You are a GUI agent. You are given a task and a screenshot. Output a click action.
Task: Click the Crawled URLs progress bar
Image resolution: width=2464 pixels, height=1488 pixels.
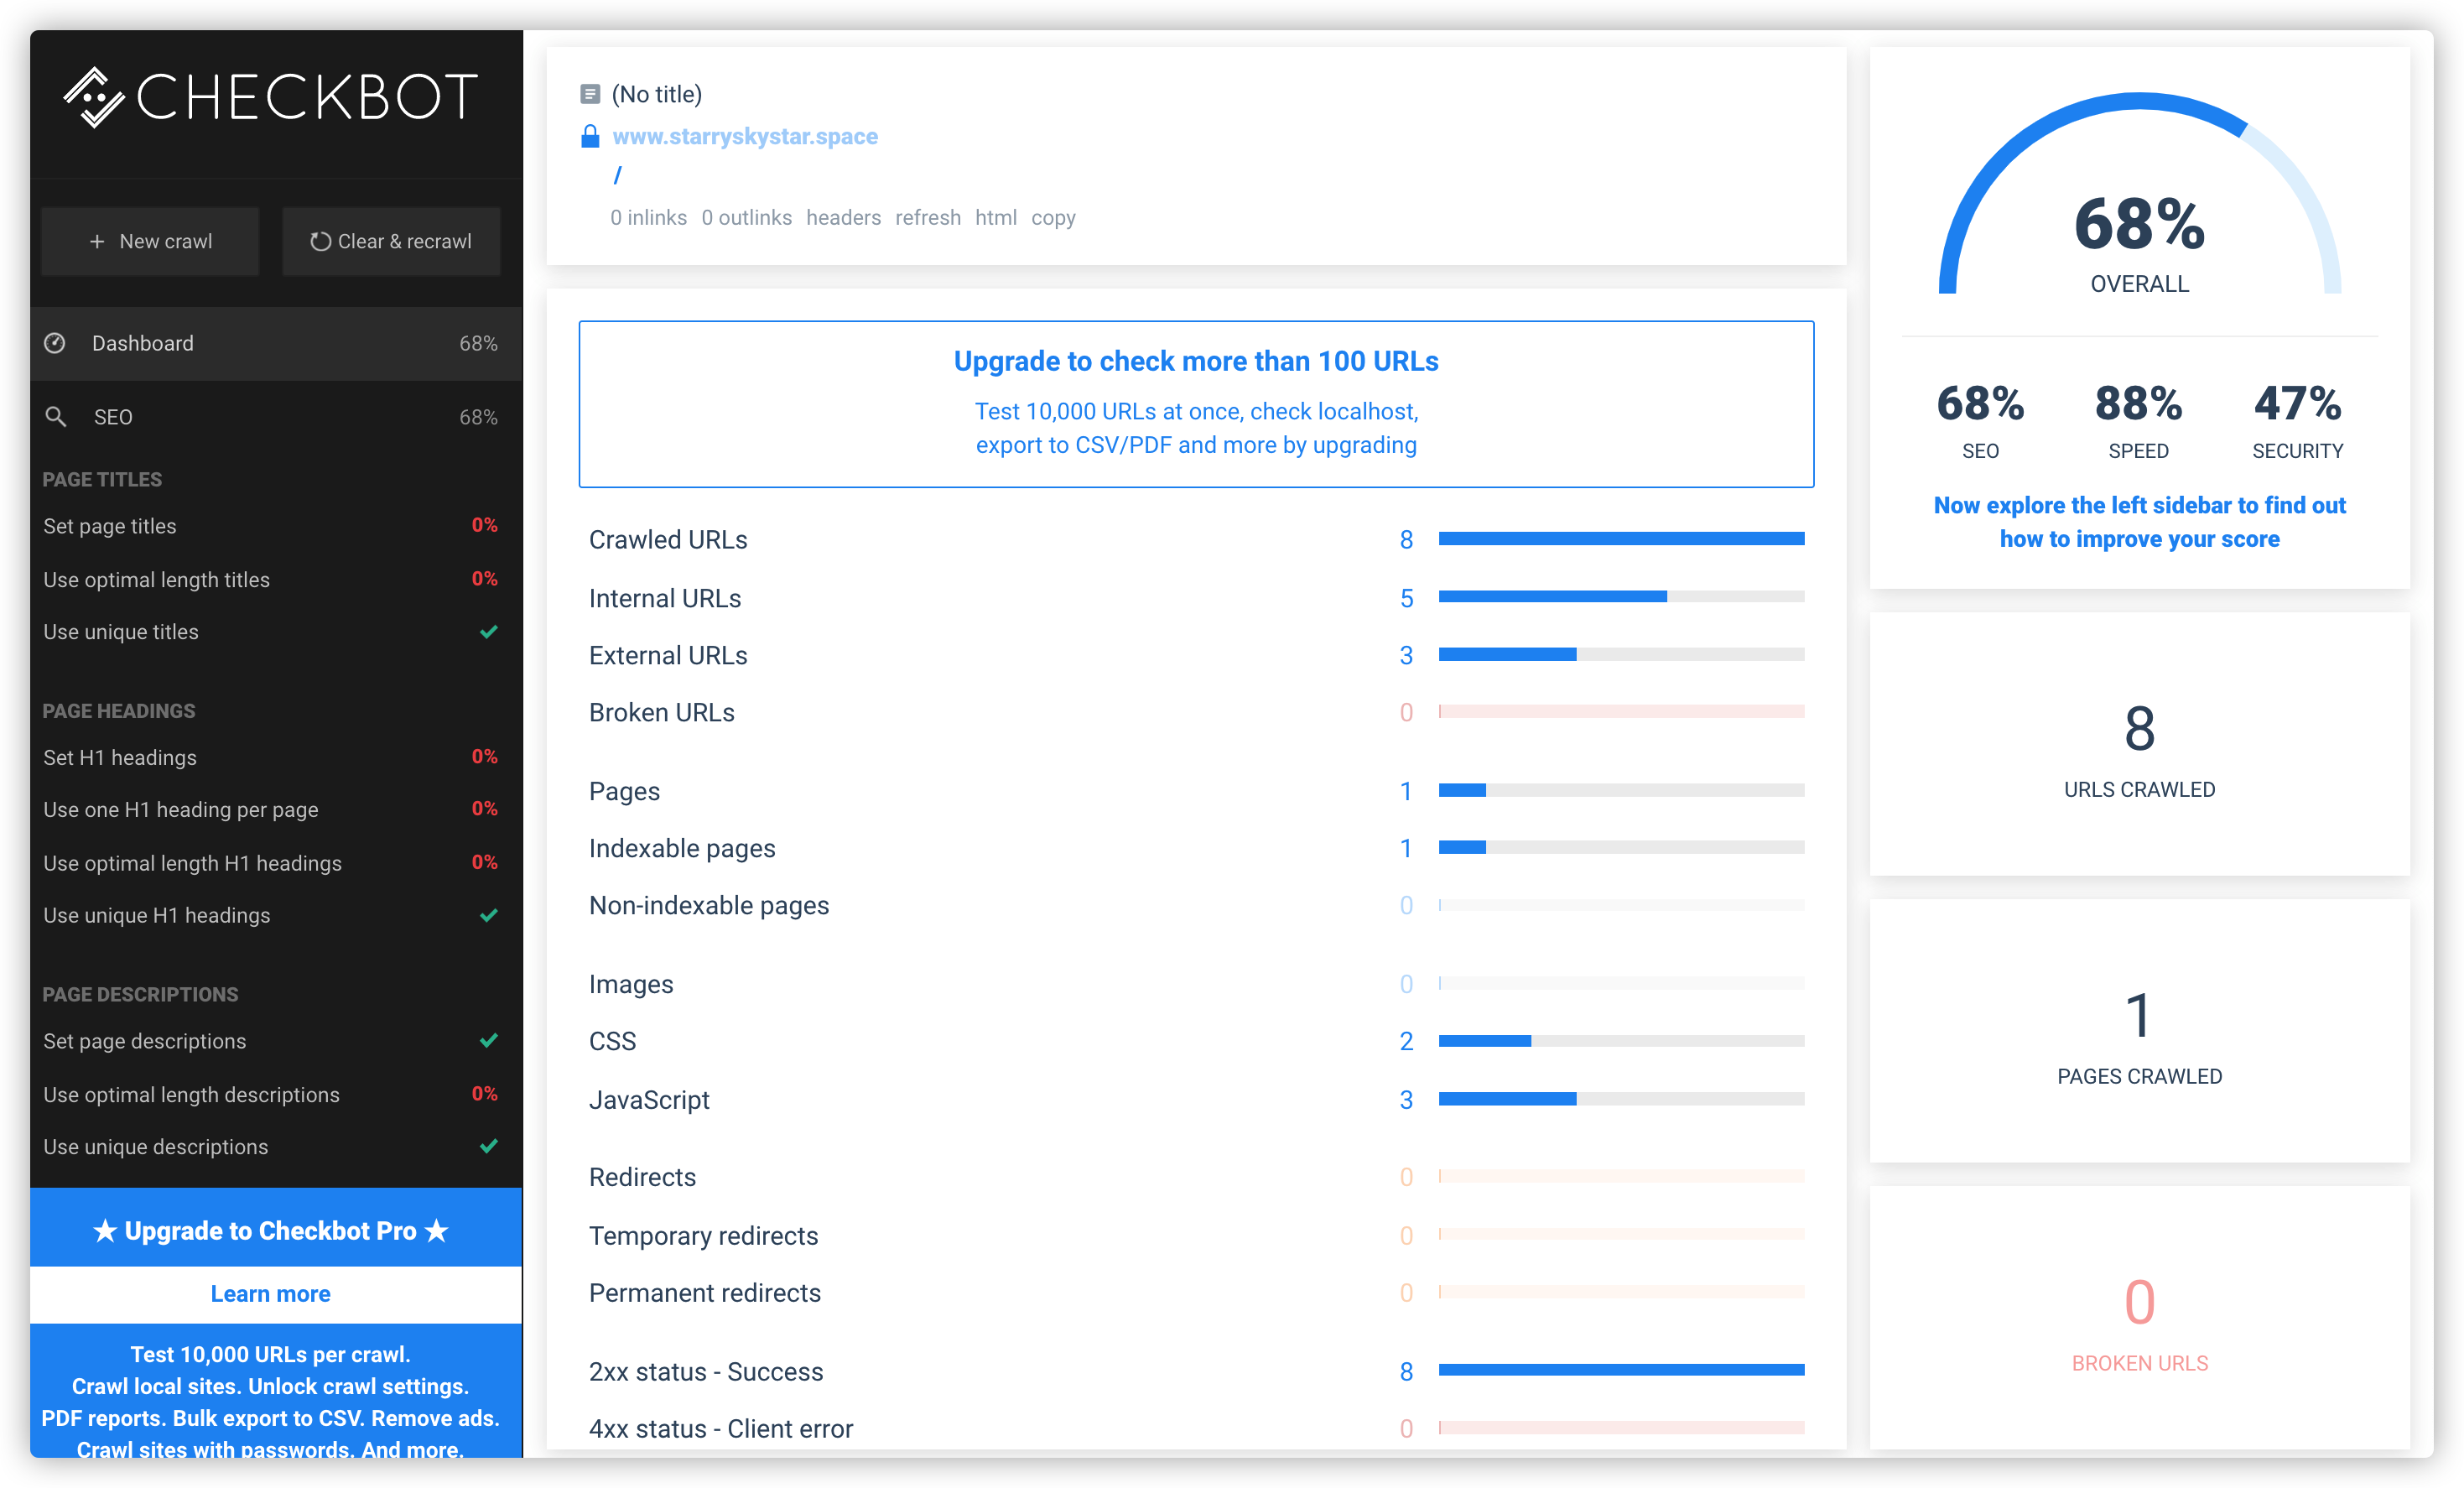tap(1621, 539)
